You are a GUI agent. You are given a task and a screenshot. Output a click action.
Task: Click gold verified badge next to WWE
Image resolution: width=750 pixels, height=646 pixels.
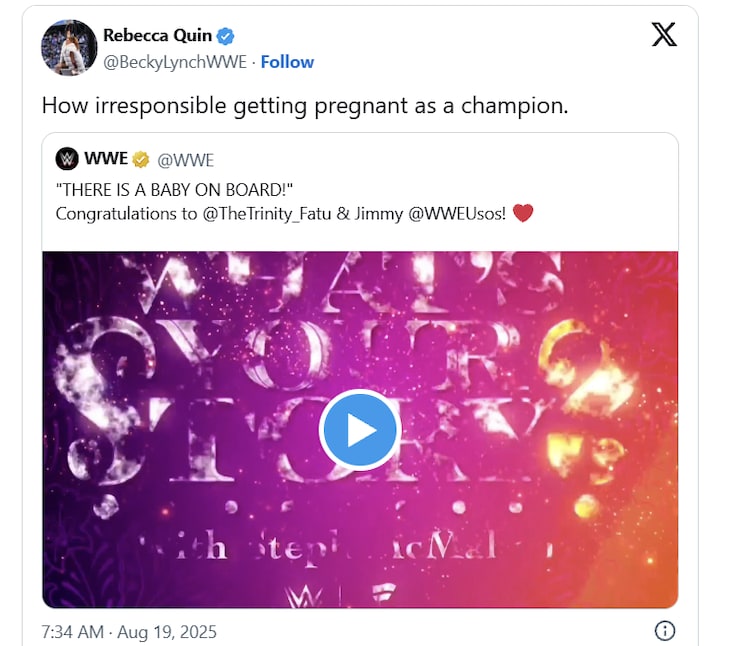142,160
